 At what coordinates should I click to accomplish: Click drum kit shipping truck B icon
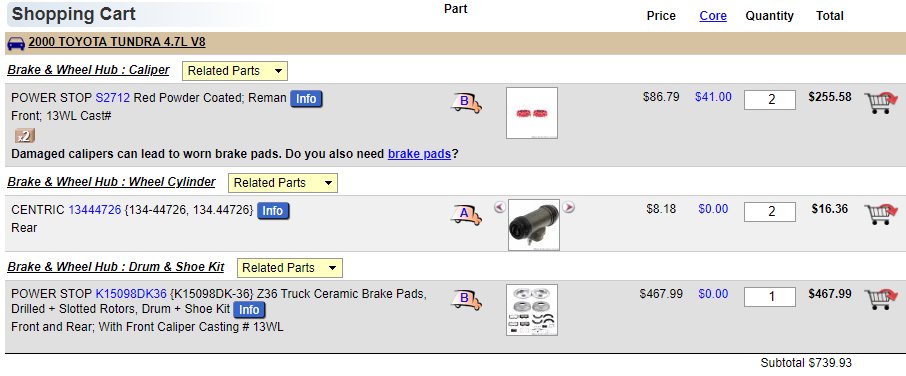tap(466, 299)
